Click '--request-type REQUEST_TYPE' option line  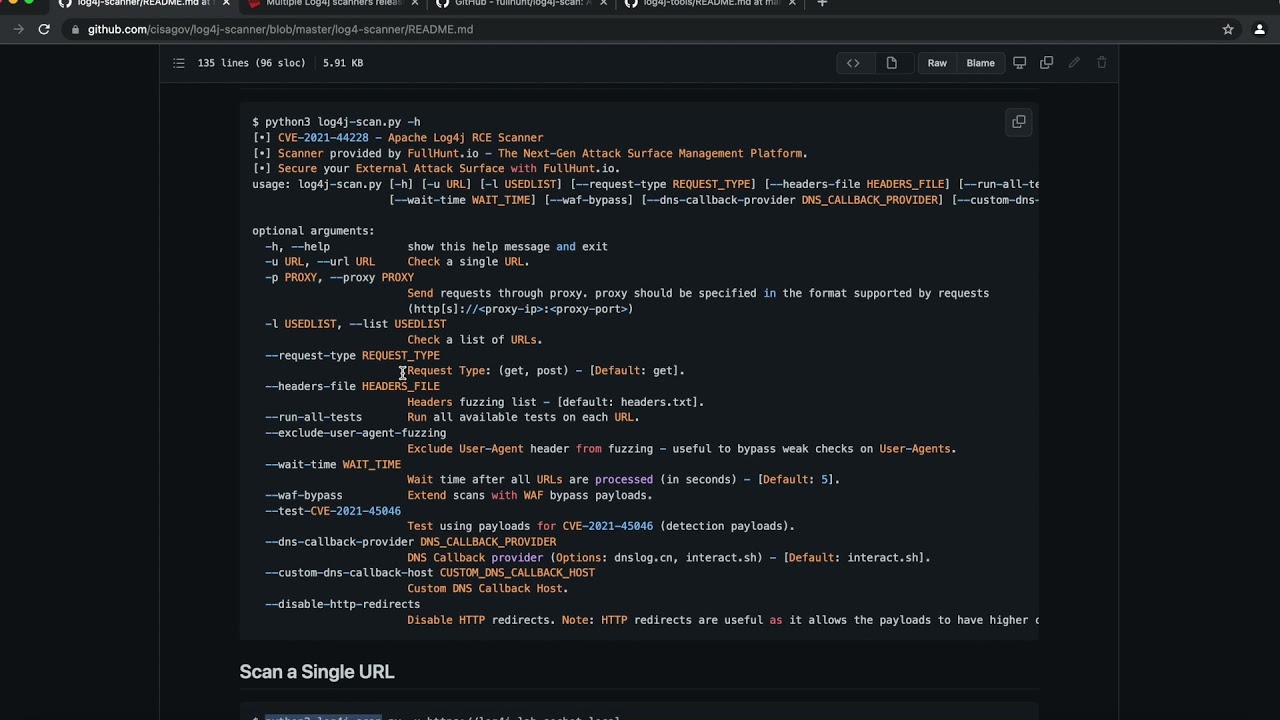coord(352,355)
